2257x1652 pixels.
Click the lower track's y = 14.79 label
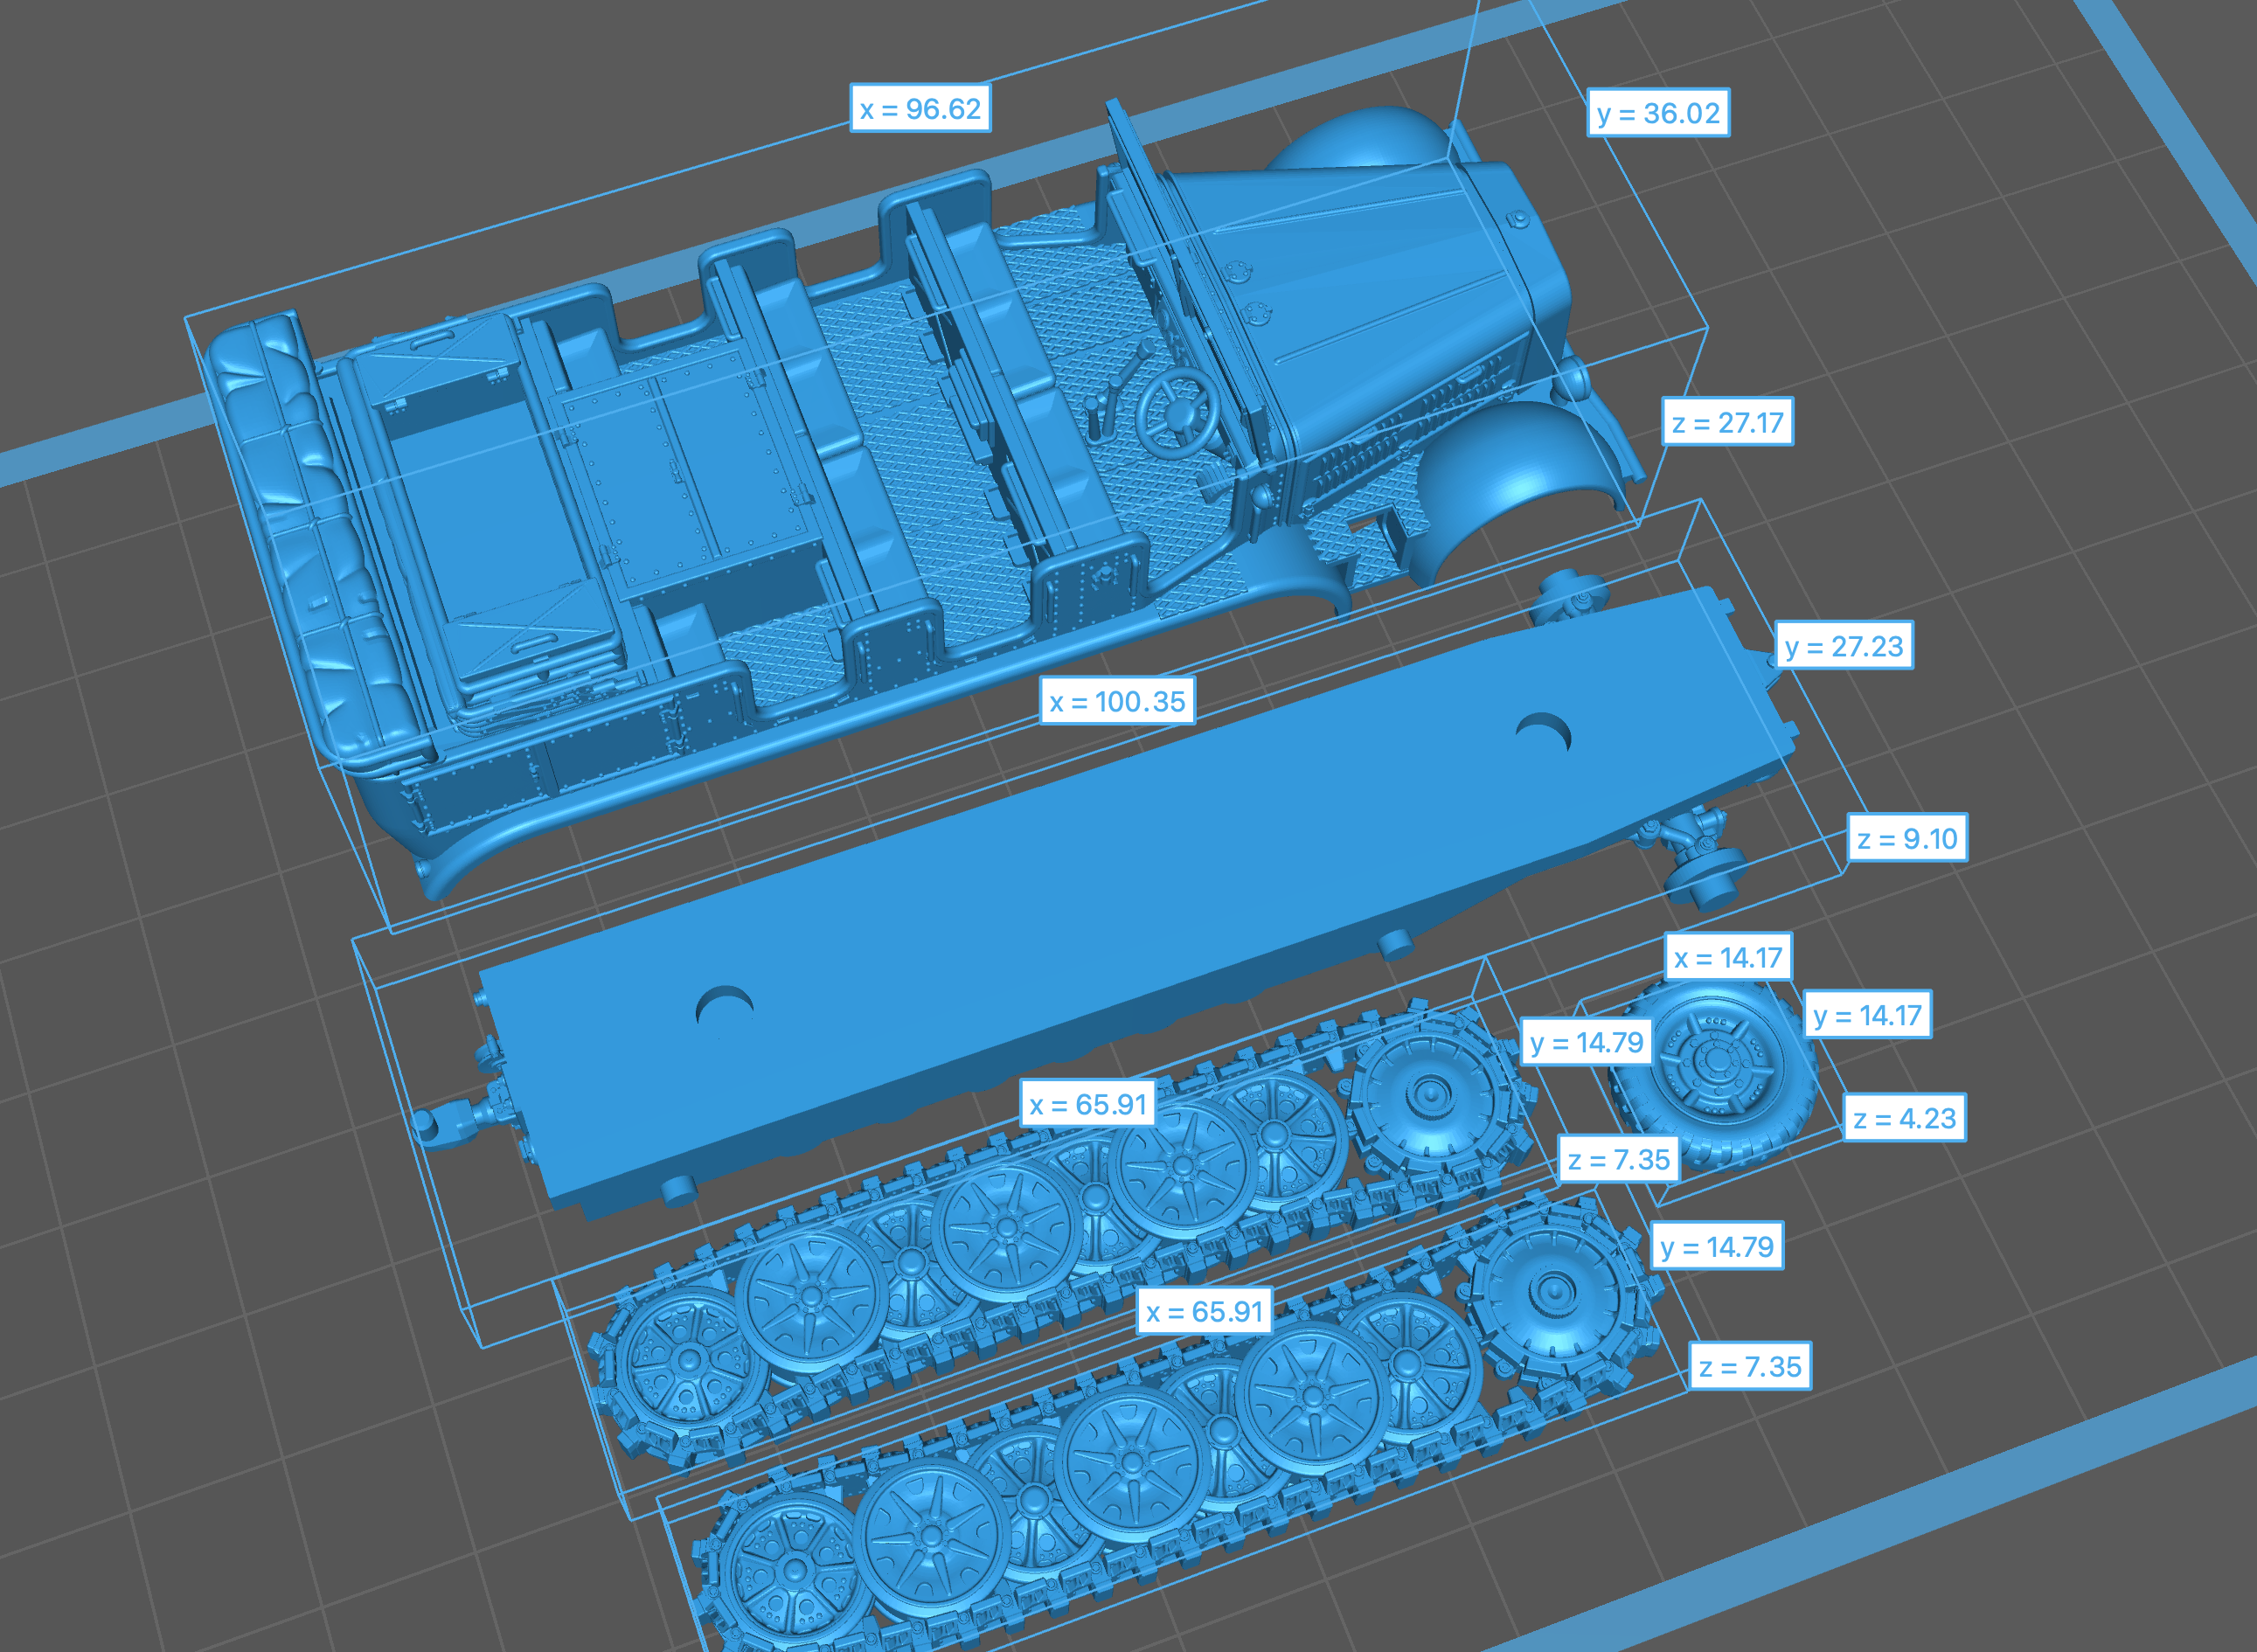point(1716,1247)
